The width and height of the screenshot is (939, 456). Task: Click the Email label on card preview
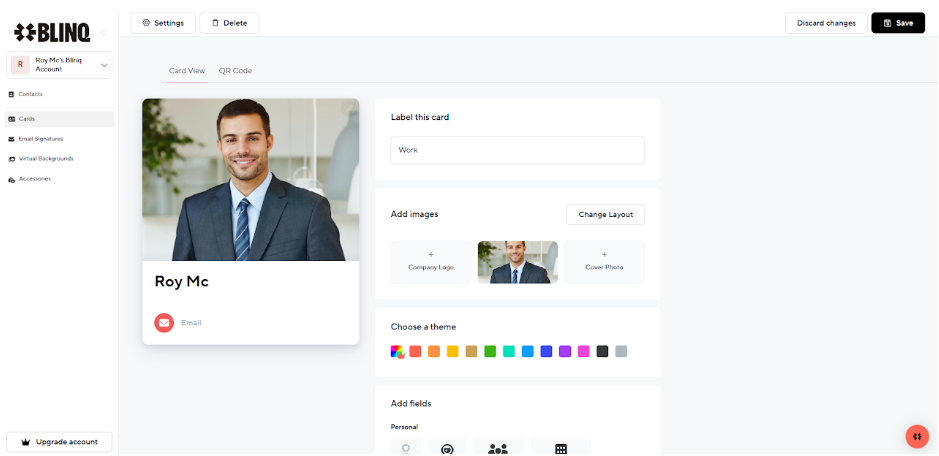[x=191, y=322]
